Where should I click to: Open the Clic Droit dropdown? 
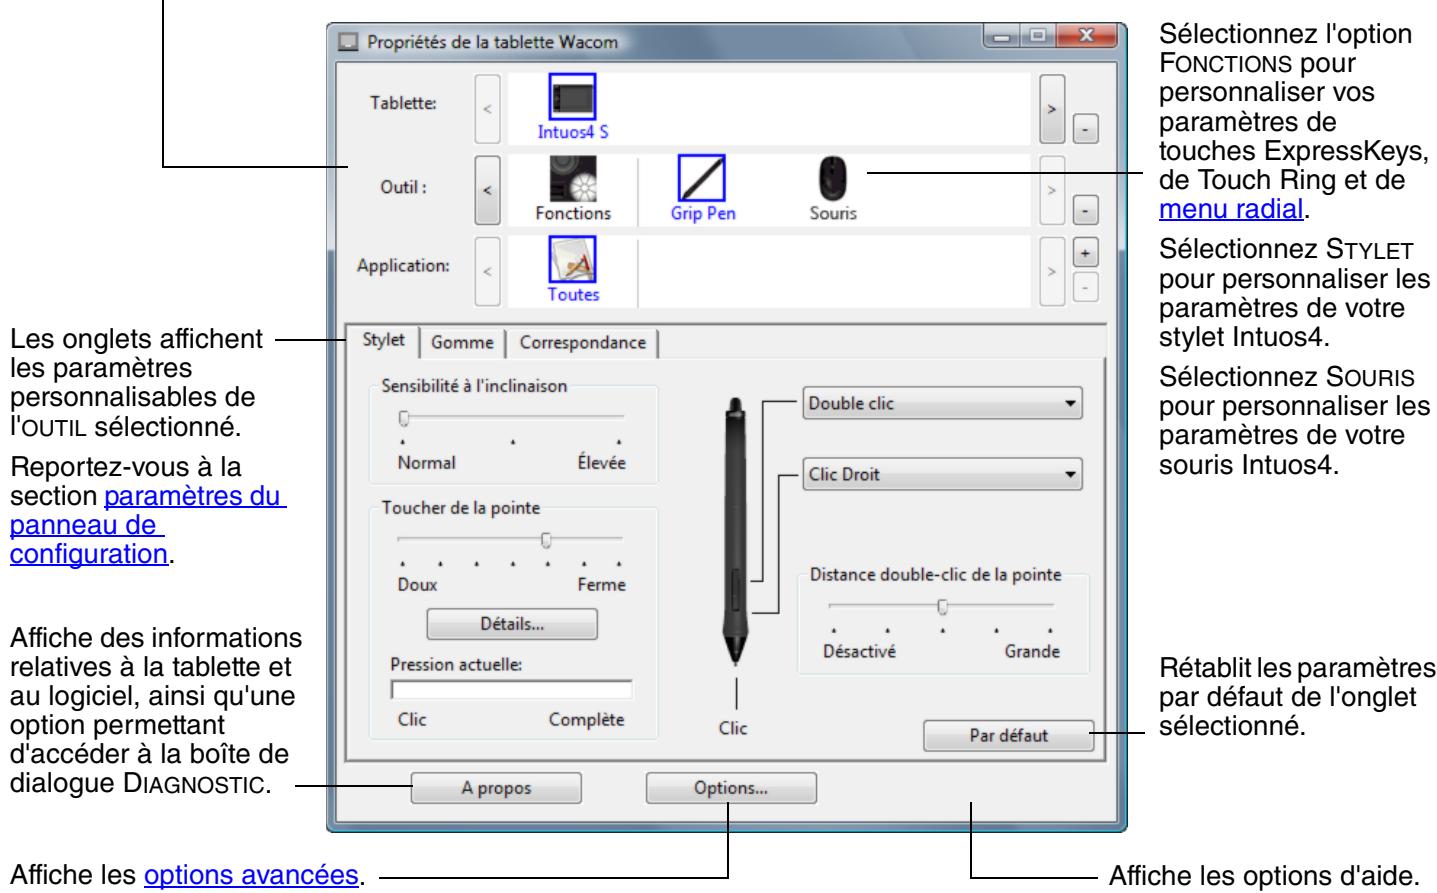point(943,475)
